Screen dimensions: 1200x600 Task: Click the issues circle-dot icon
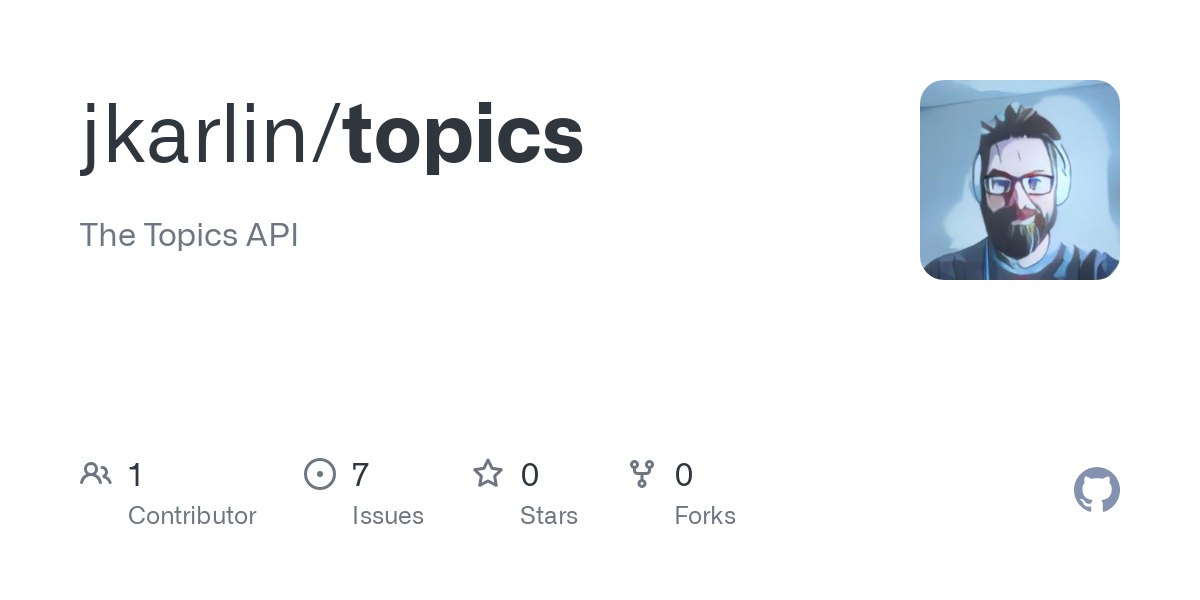point(320,473)
